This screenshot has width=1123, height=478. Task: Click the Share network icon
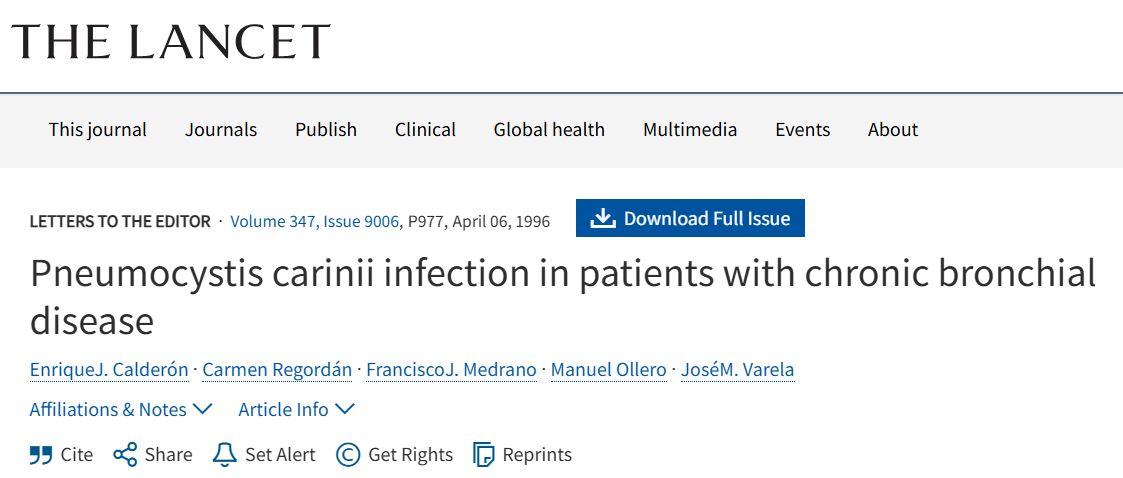pos(125,455)
